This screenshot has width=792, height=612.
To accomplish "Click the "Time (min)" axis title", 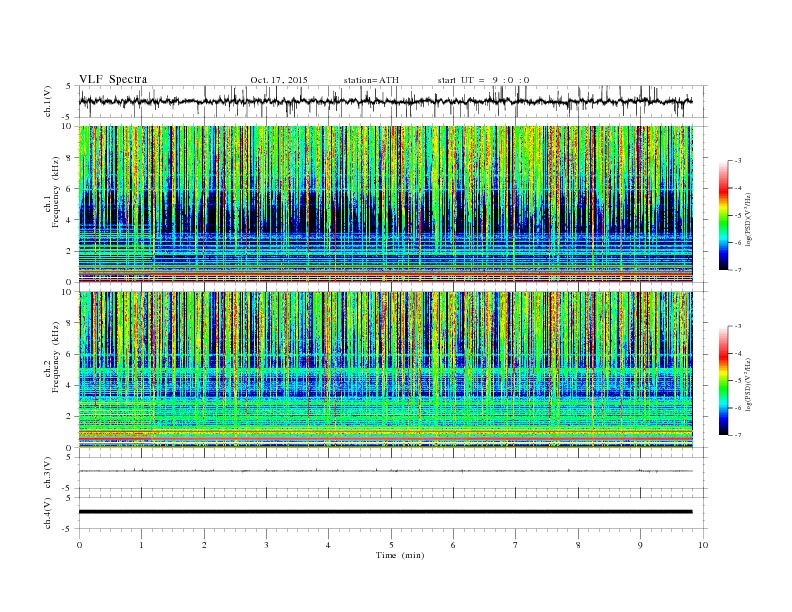I will 400,555.
